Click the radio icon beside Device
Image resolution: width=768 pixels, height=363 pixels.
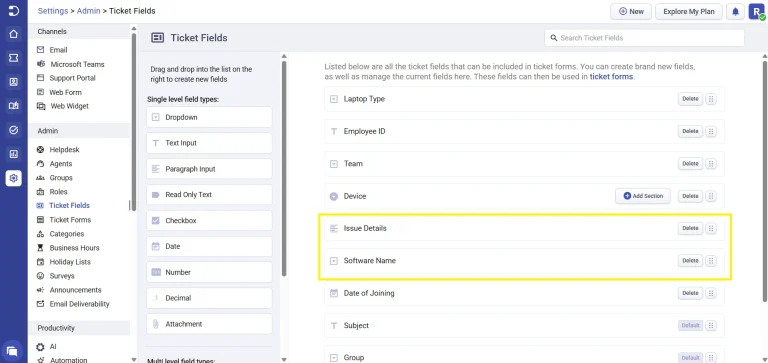point(334,196)
